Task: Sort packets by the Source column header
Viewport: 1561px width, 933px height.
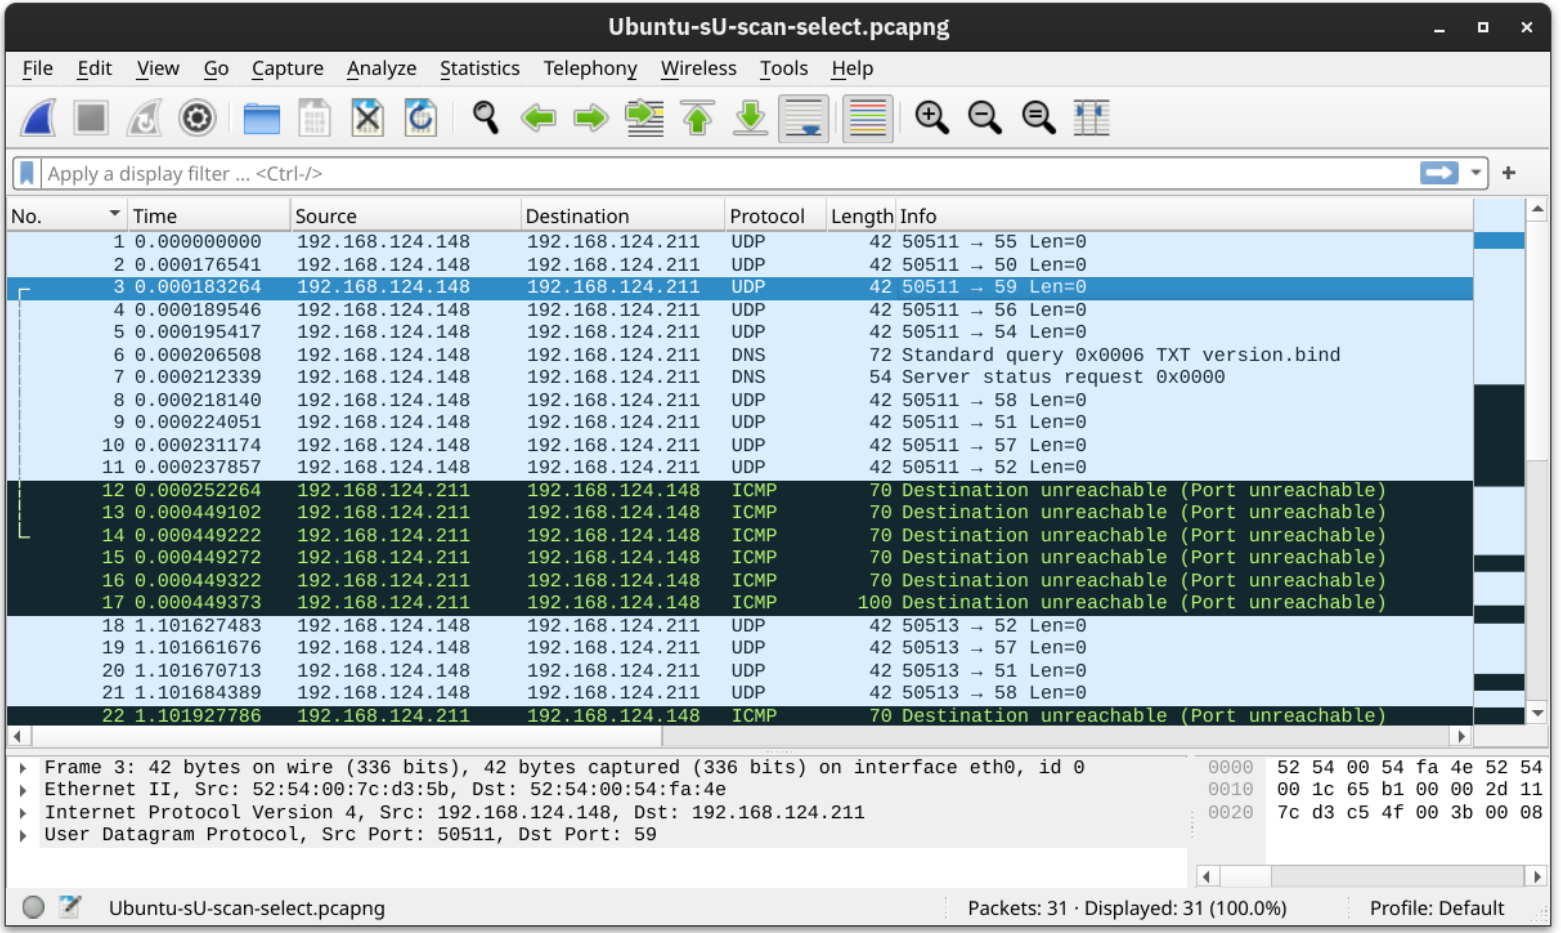Action: click(x=406, y=216)
